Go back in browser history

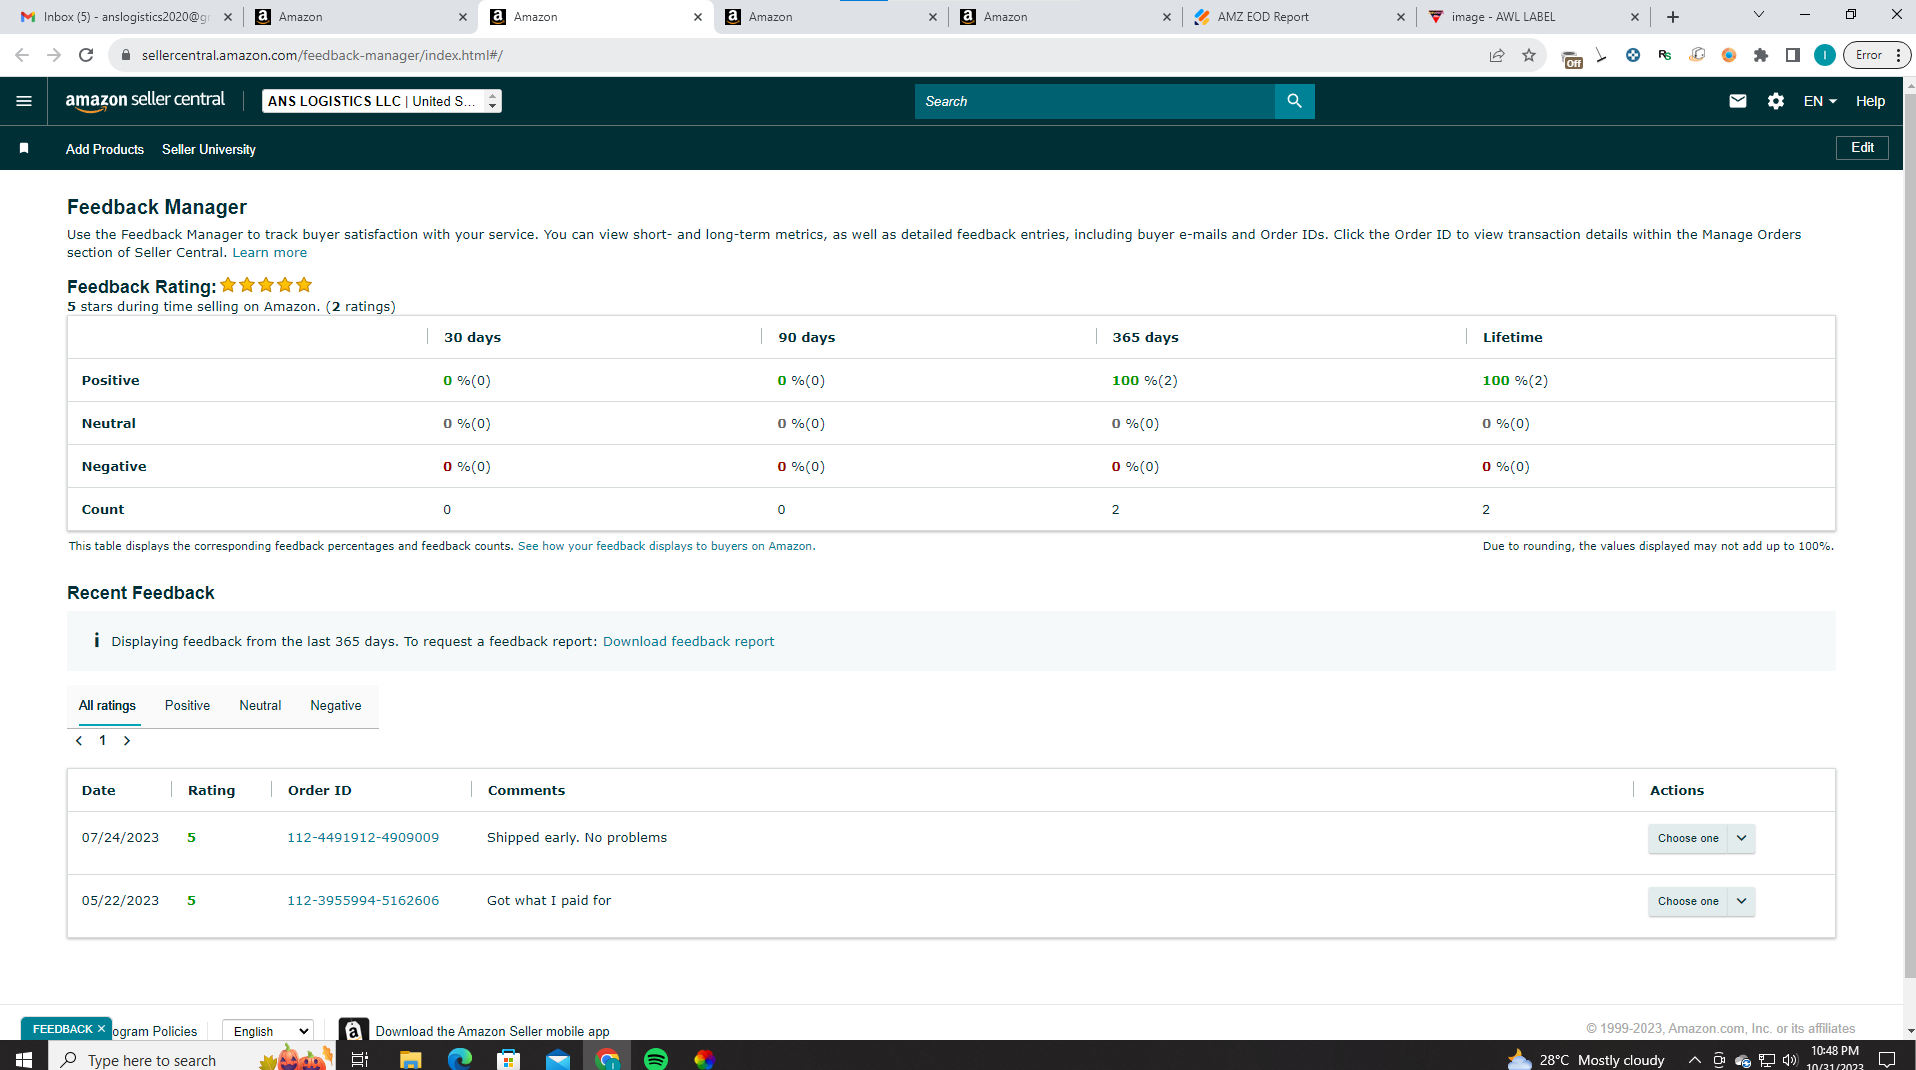click(22, 55)
